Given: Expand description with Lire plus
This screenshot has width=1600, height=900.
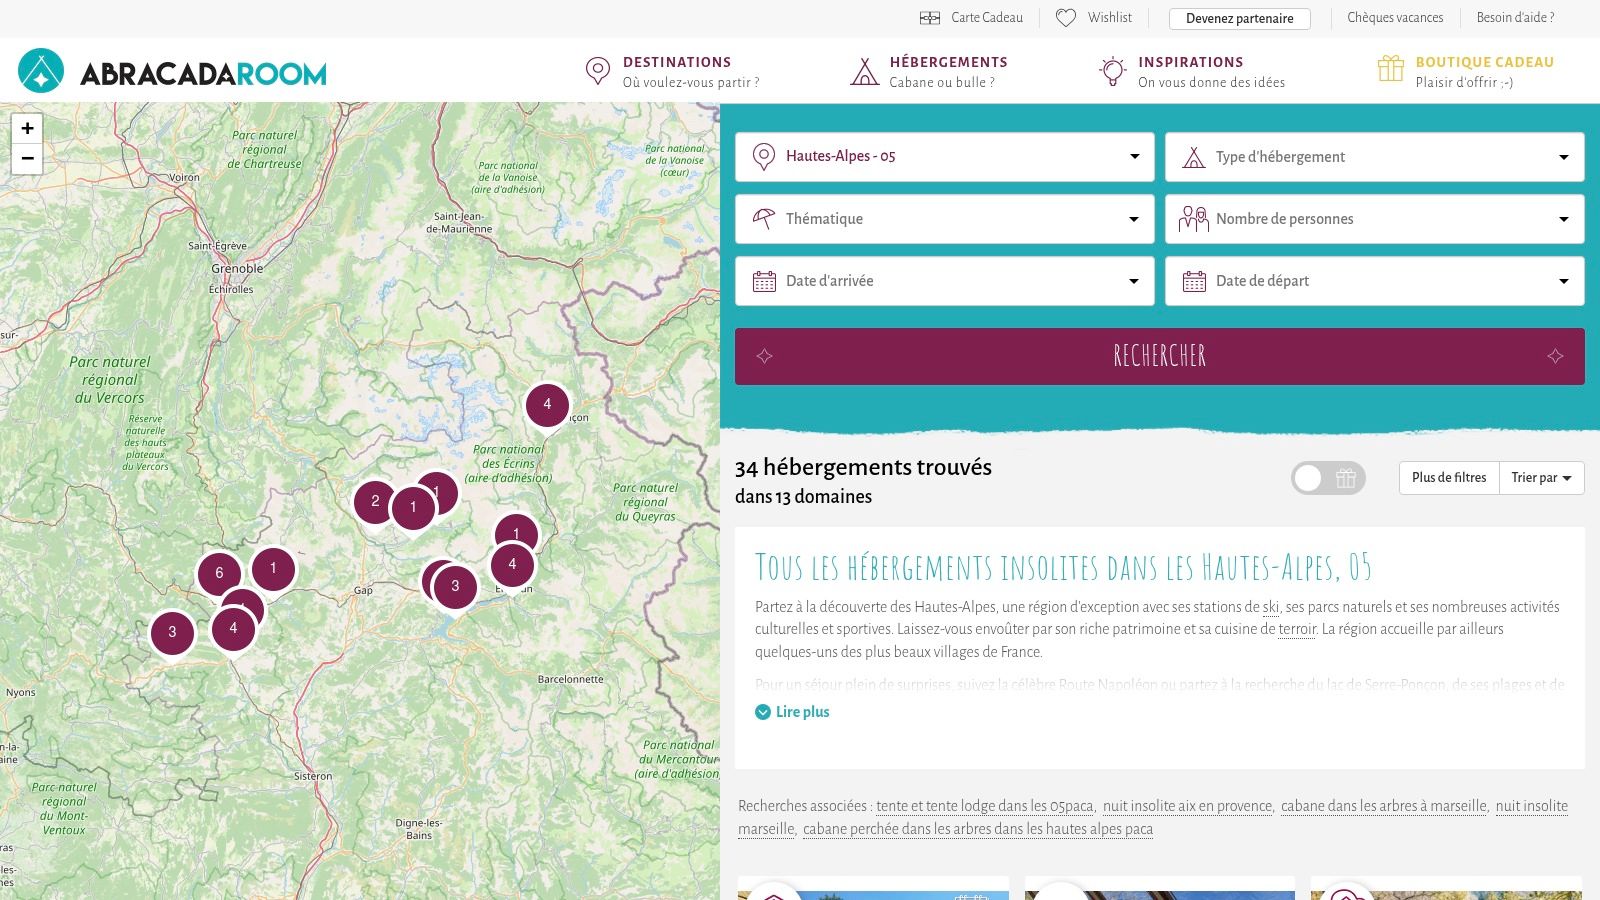Looking at the screenshot, I should pos(792,712).
